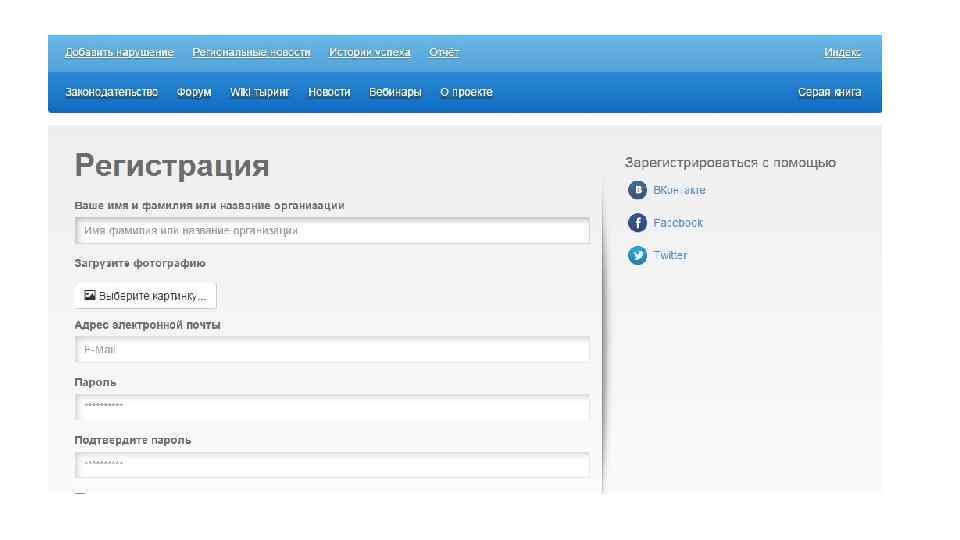Click the Facebook round icon
This screenshot has height=540, width=960.
pos(637,222)
